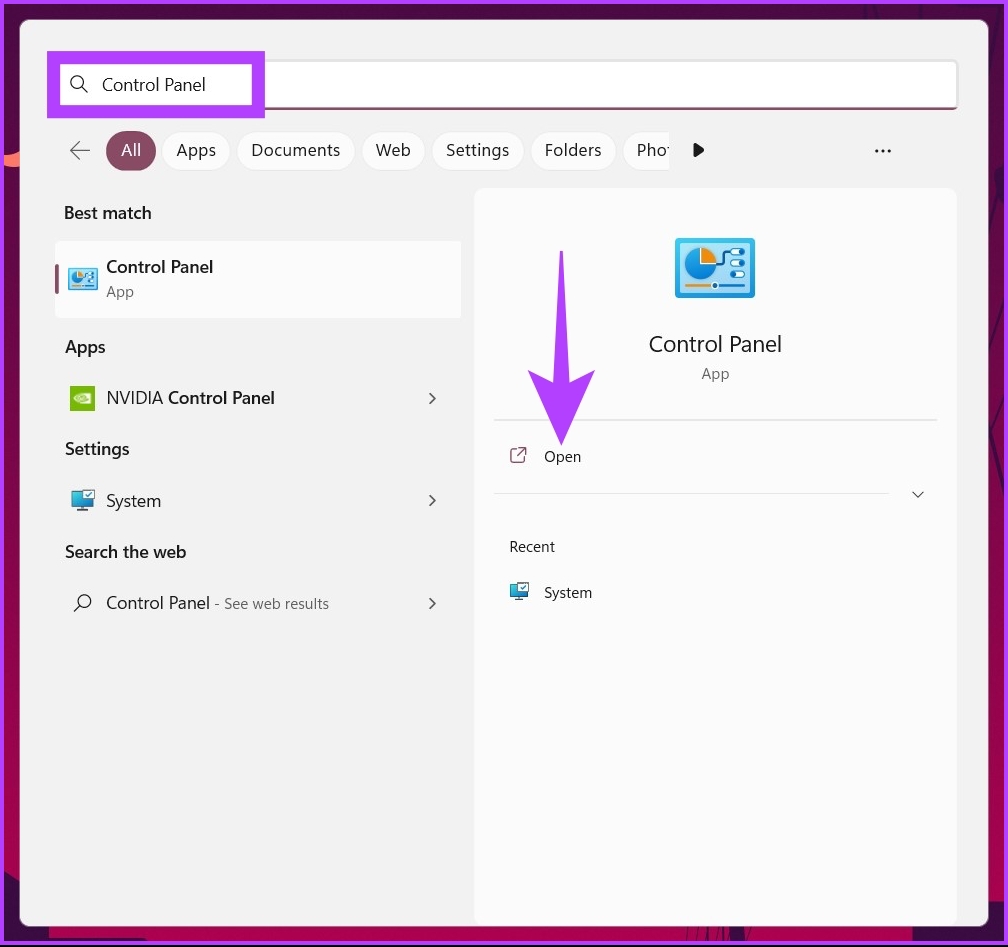This screenshot has height=947, width=1008.
Task: Expand additional Control Panel actions with chevron
Action: 917,494
